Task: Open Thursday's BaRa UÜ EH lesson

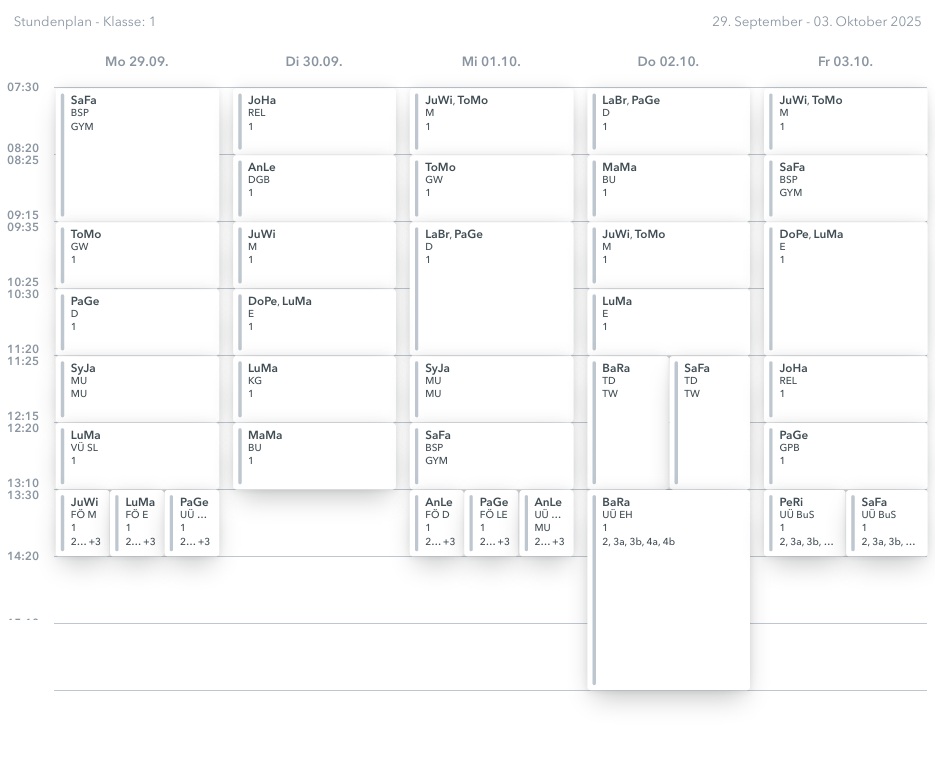Action: pos(669,589)
